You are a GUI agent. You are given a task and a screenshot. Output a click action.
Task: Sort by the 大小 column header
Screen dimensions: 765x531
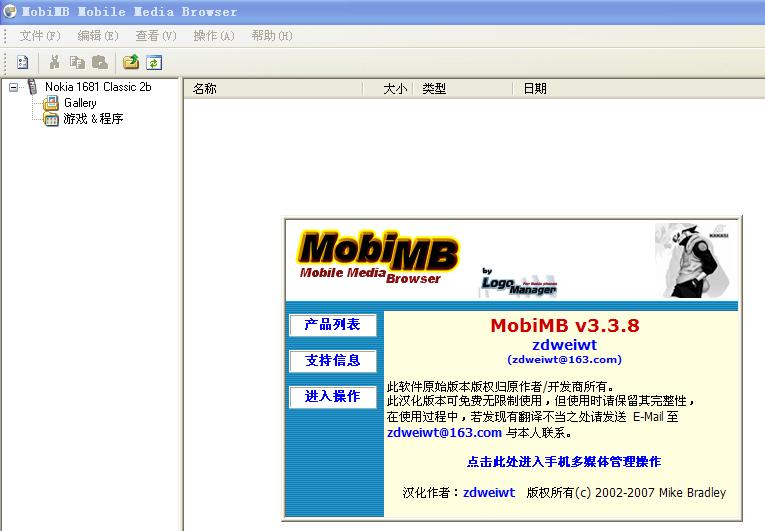coord(388,89)
